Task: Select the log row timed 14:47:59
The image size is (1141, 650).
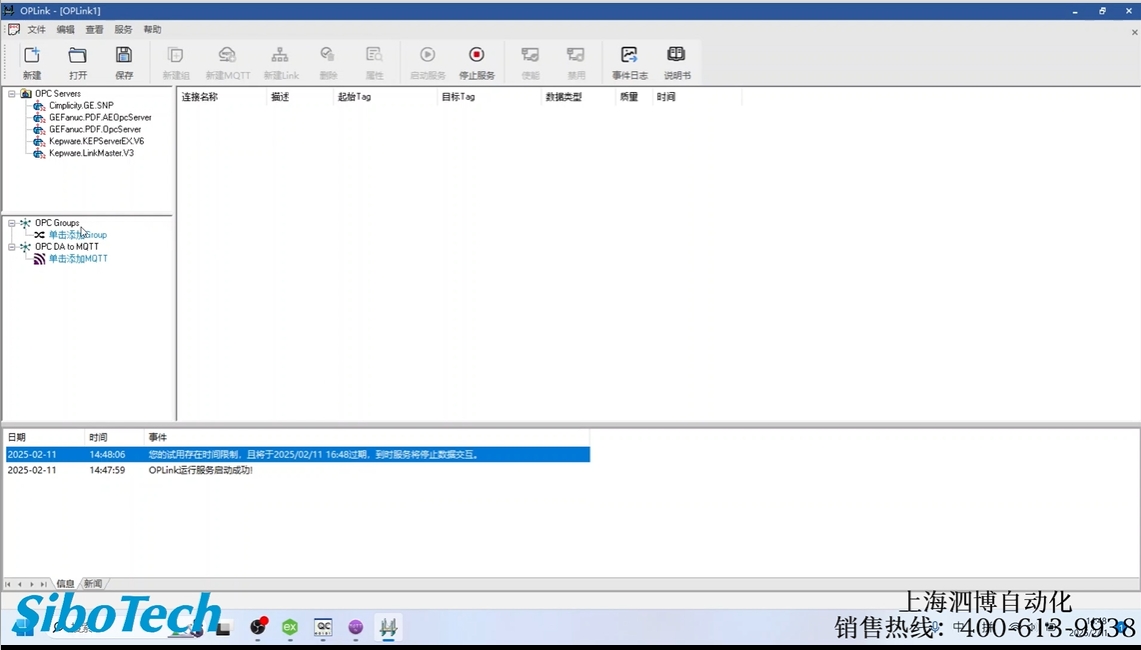Action: 200,470
